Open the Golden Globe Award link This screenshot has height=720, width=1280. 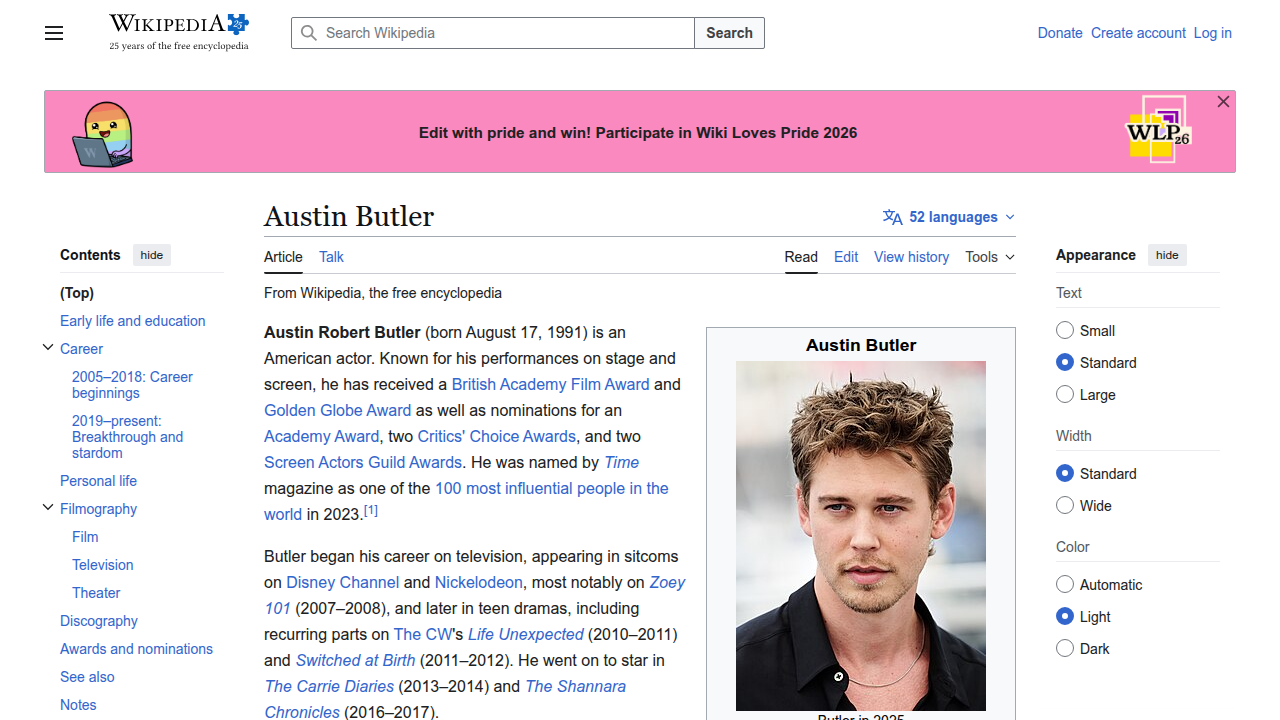338,410
